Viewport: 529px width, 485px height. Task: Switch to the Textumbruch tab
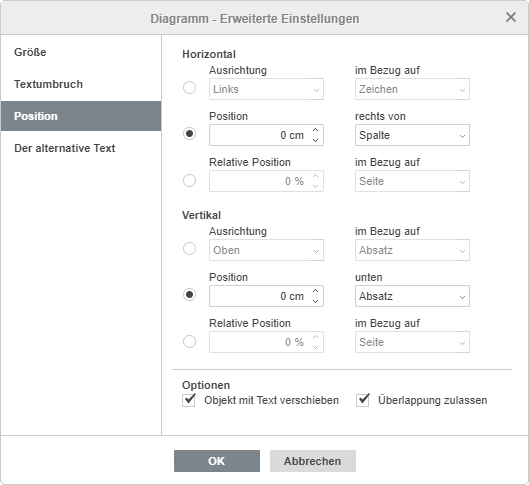[81, 84]
